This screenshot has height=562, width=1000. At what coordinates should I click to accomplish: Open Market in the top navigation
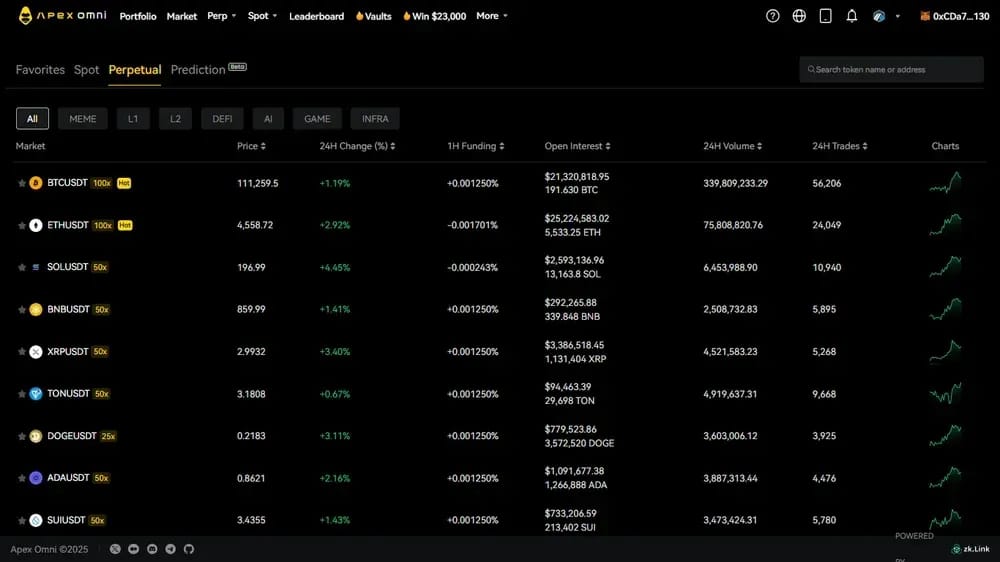(x=182, y=16)
